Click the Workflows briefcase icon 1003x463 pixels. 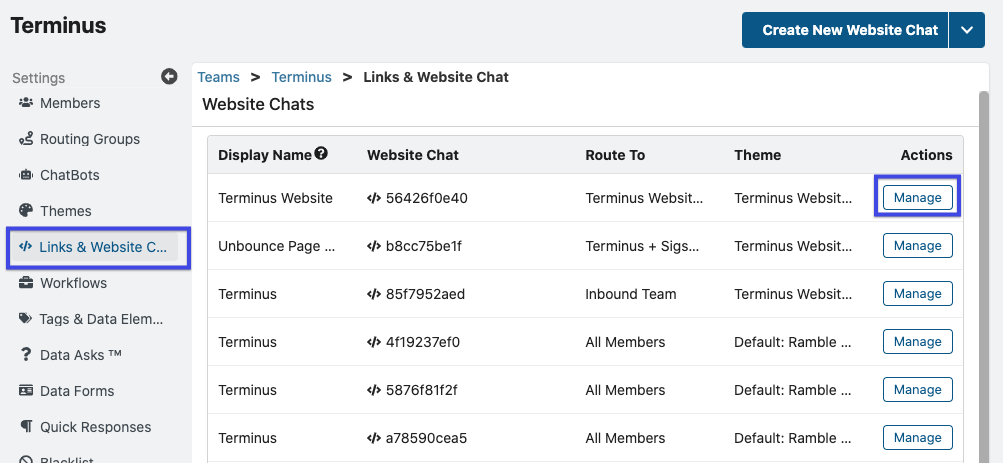click(x=26, y=283)
